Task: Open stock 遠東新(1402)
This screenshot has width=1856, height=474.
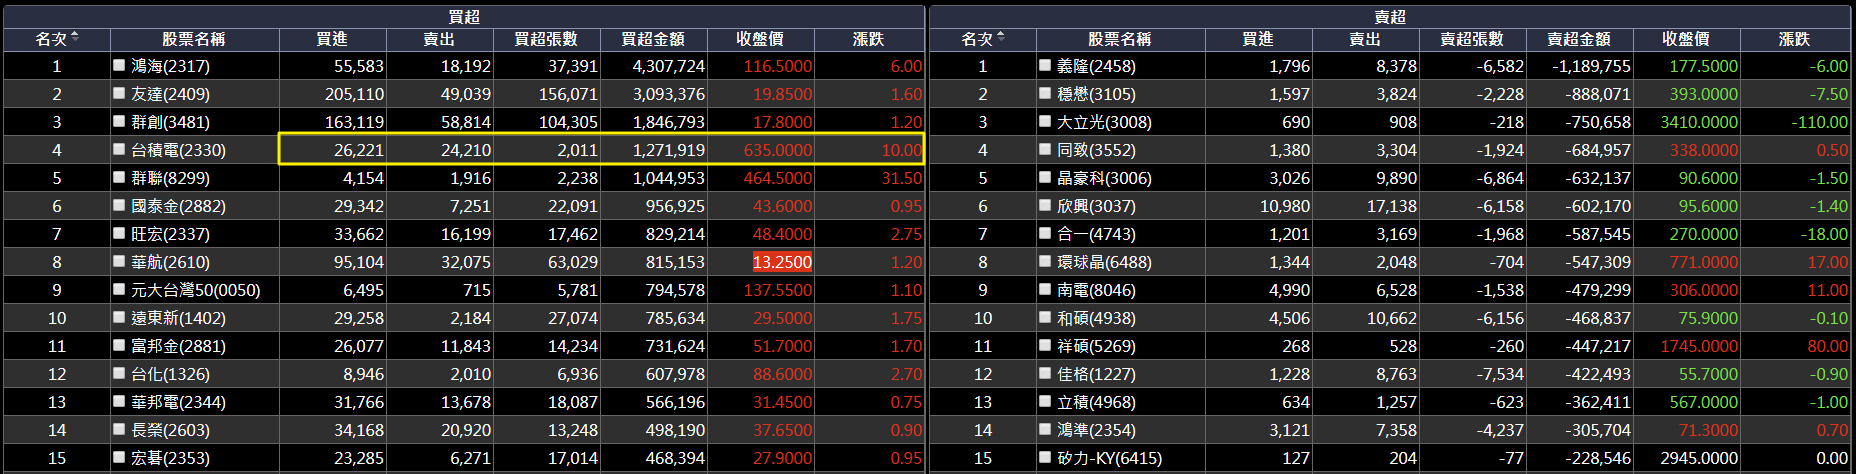Action: pyautogui.click(x=178, y=318)
